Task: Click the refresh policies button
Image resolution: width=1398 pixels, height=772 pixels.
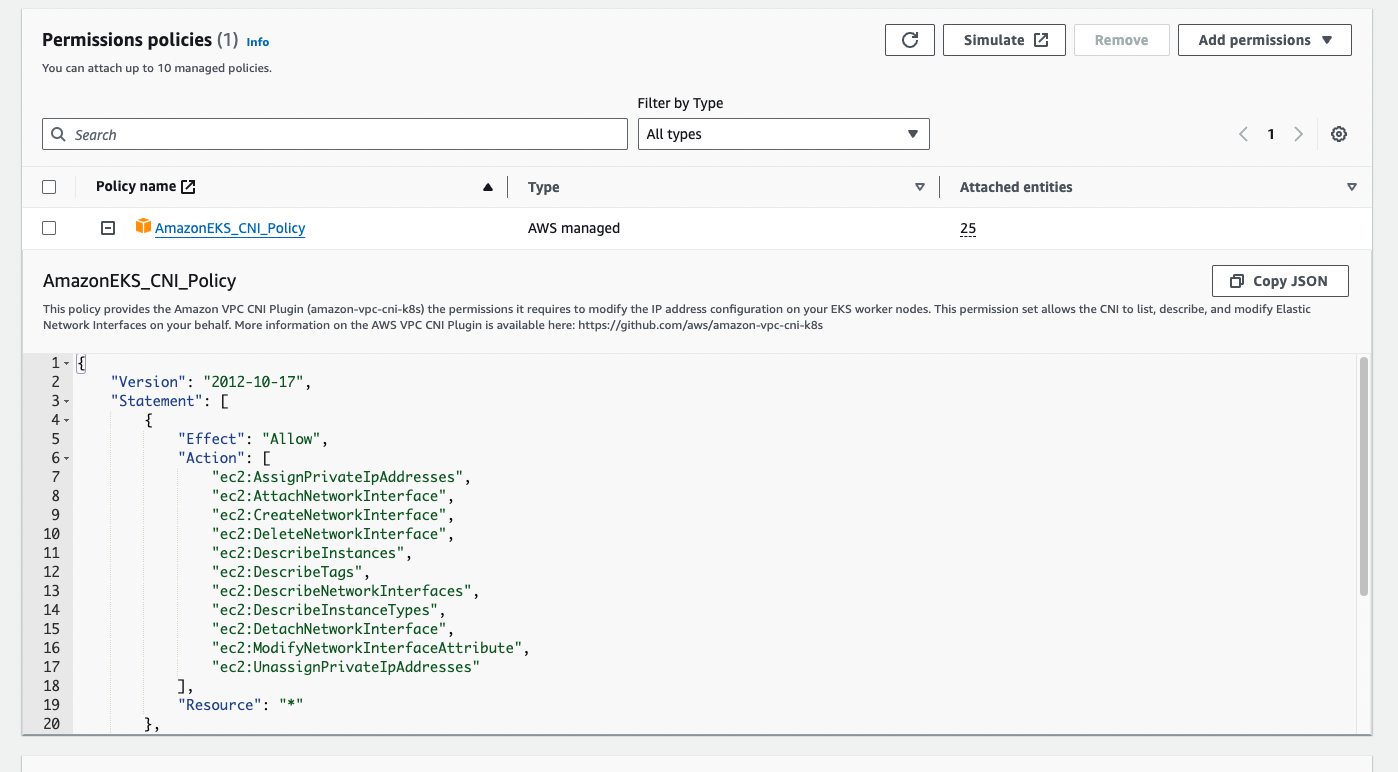Action: (x=909, y=40)
